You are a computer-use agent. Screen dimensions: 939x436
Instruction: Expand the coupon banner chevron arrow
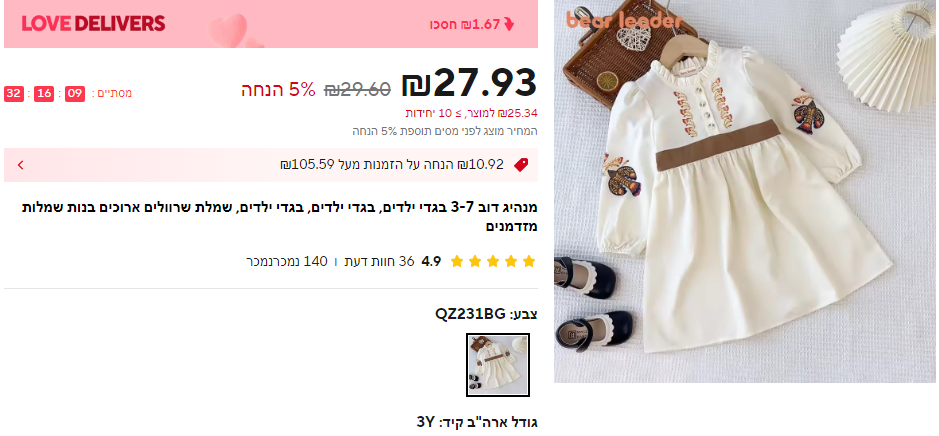(20, 165)
